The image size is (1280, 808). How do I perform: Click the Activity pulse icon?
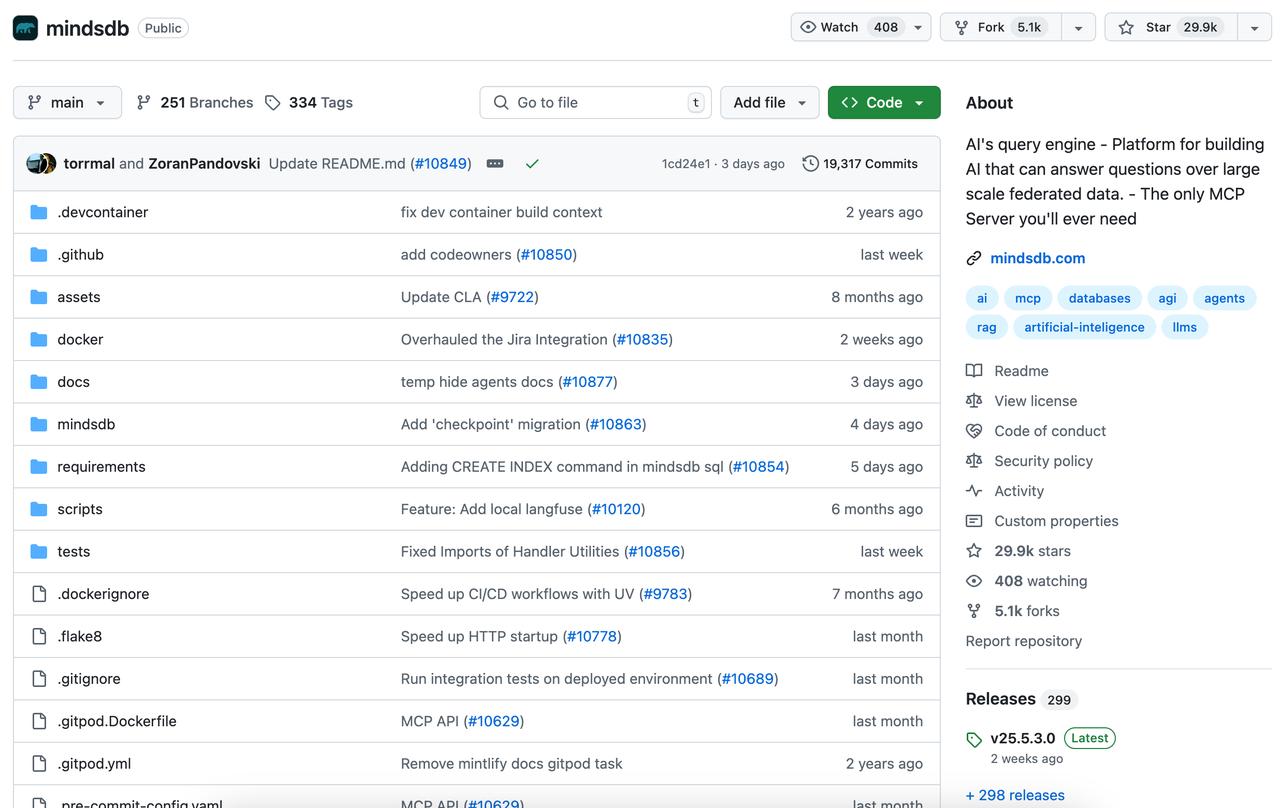[974, 491]
